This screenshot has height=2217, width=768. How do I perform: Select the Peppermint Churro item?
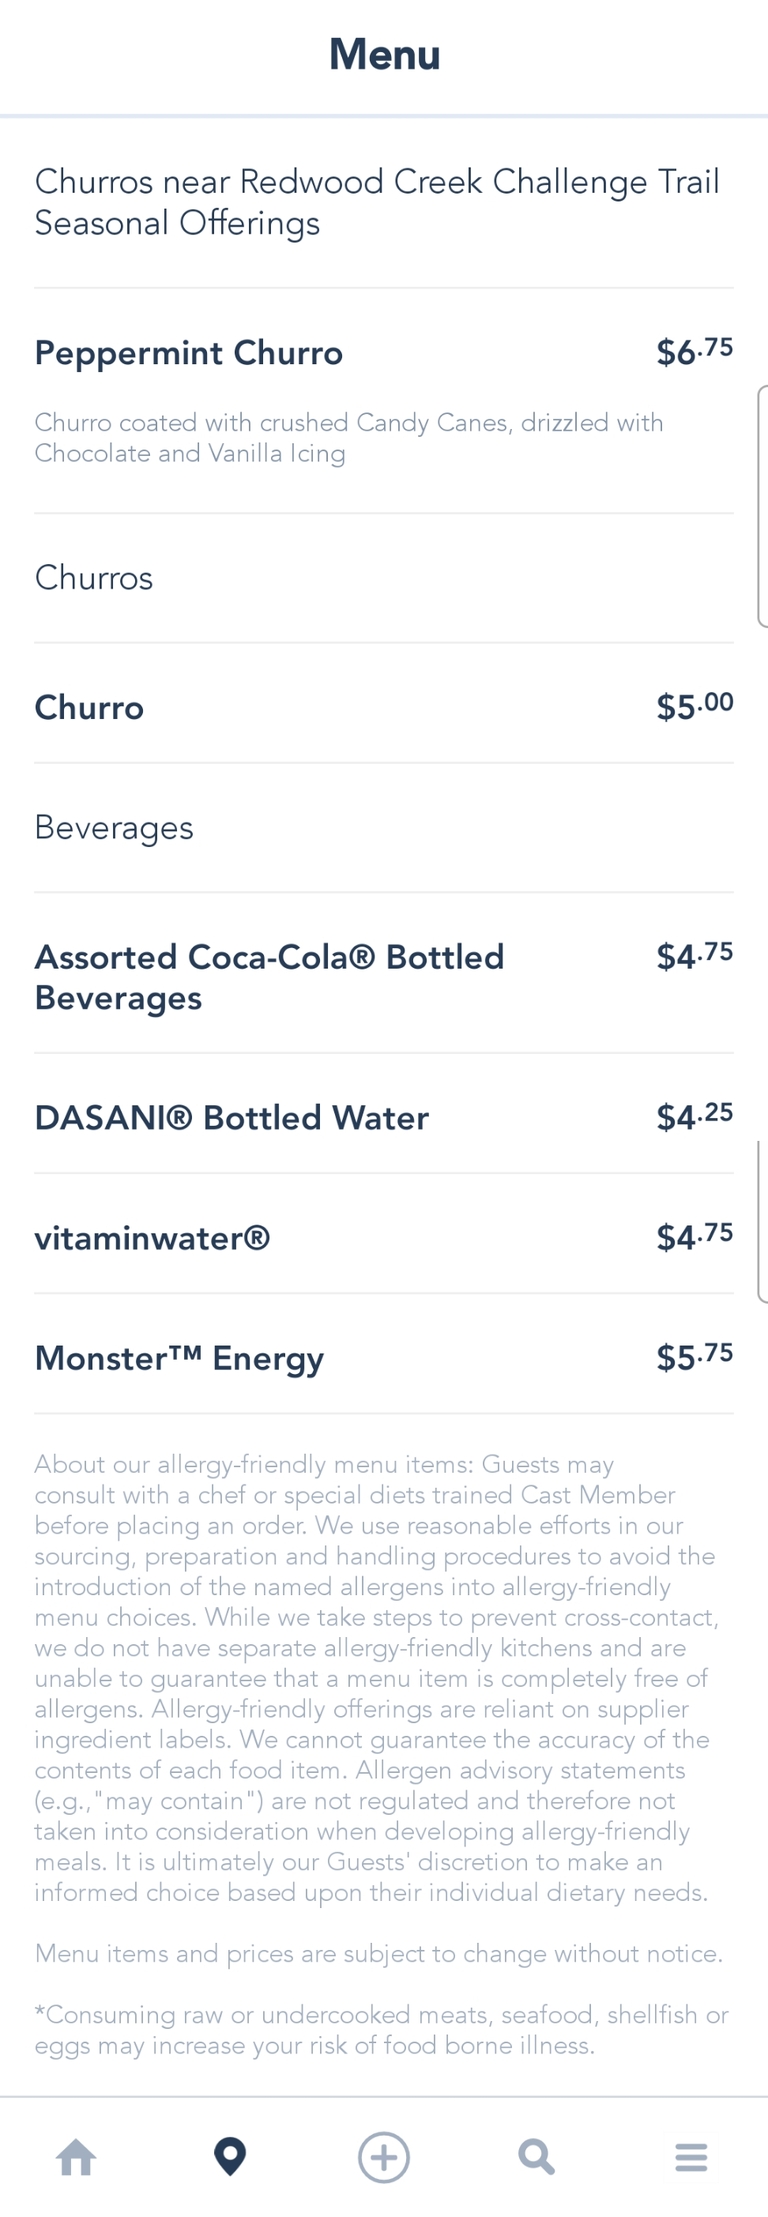(189, 353)
